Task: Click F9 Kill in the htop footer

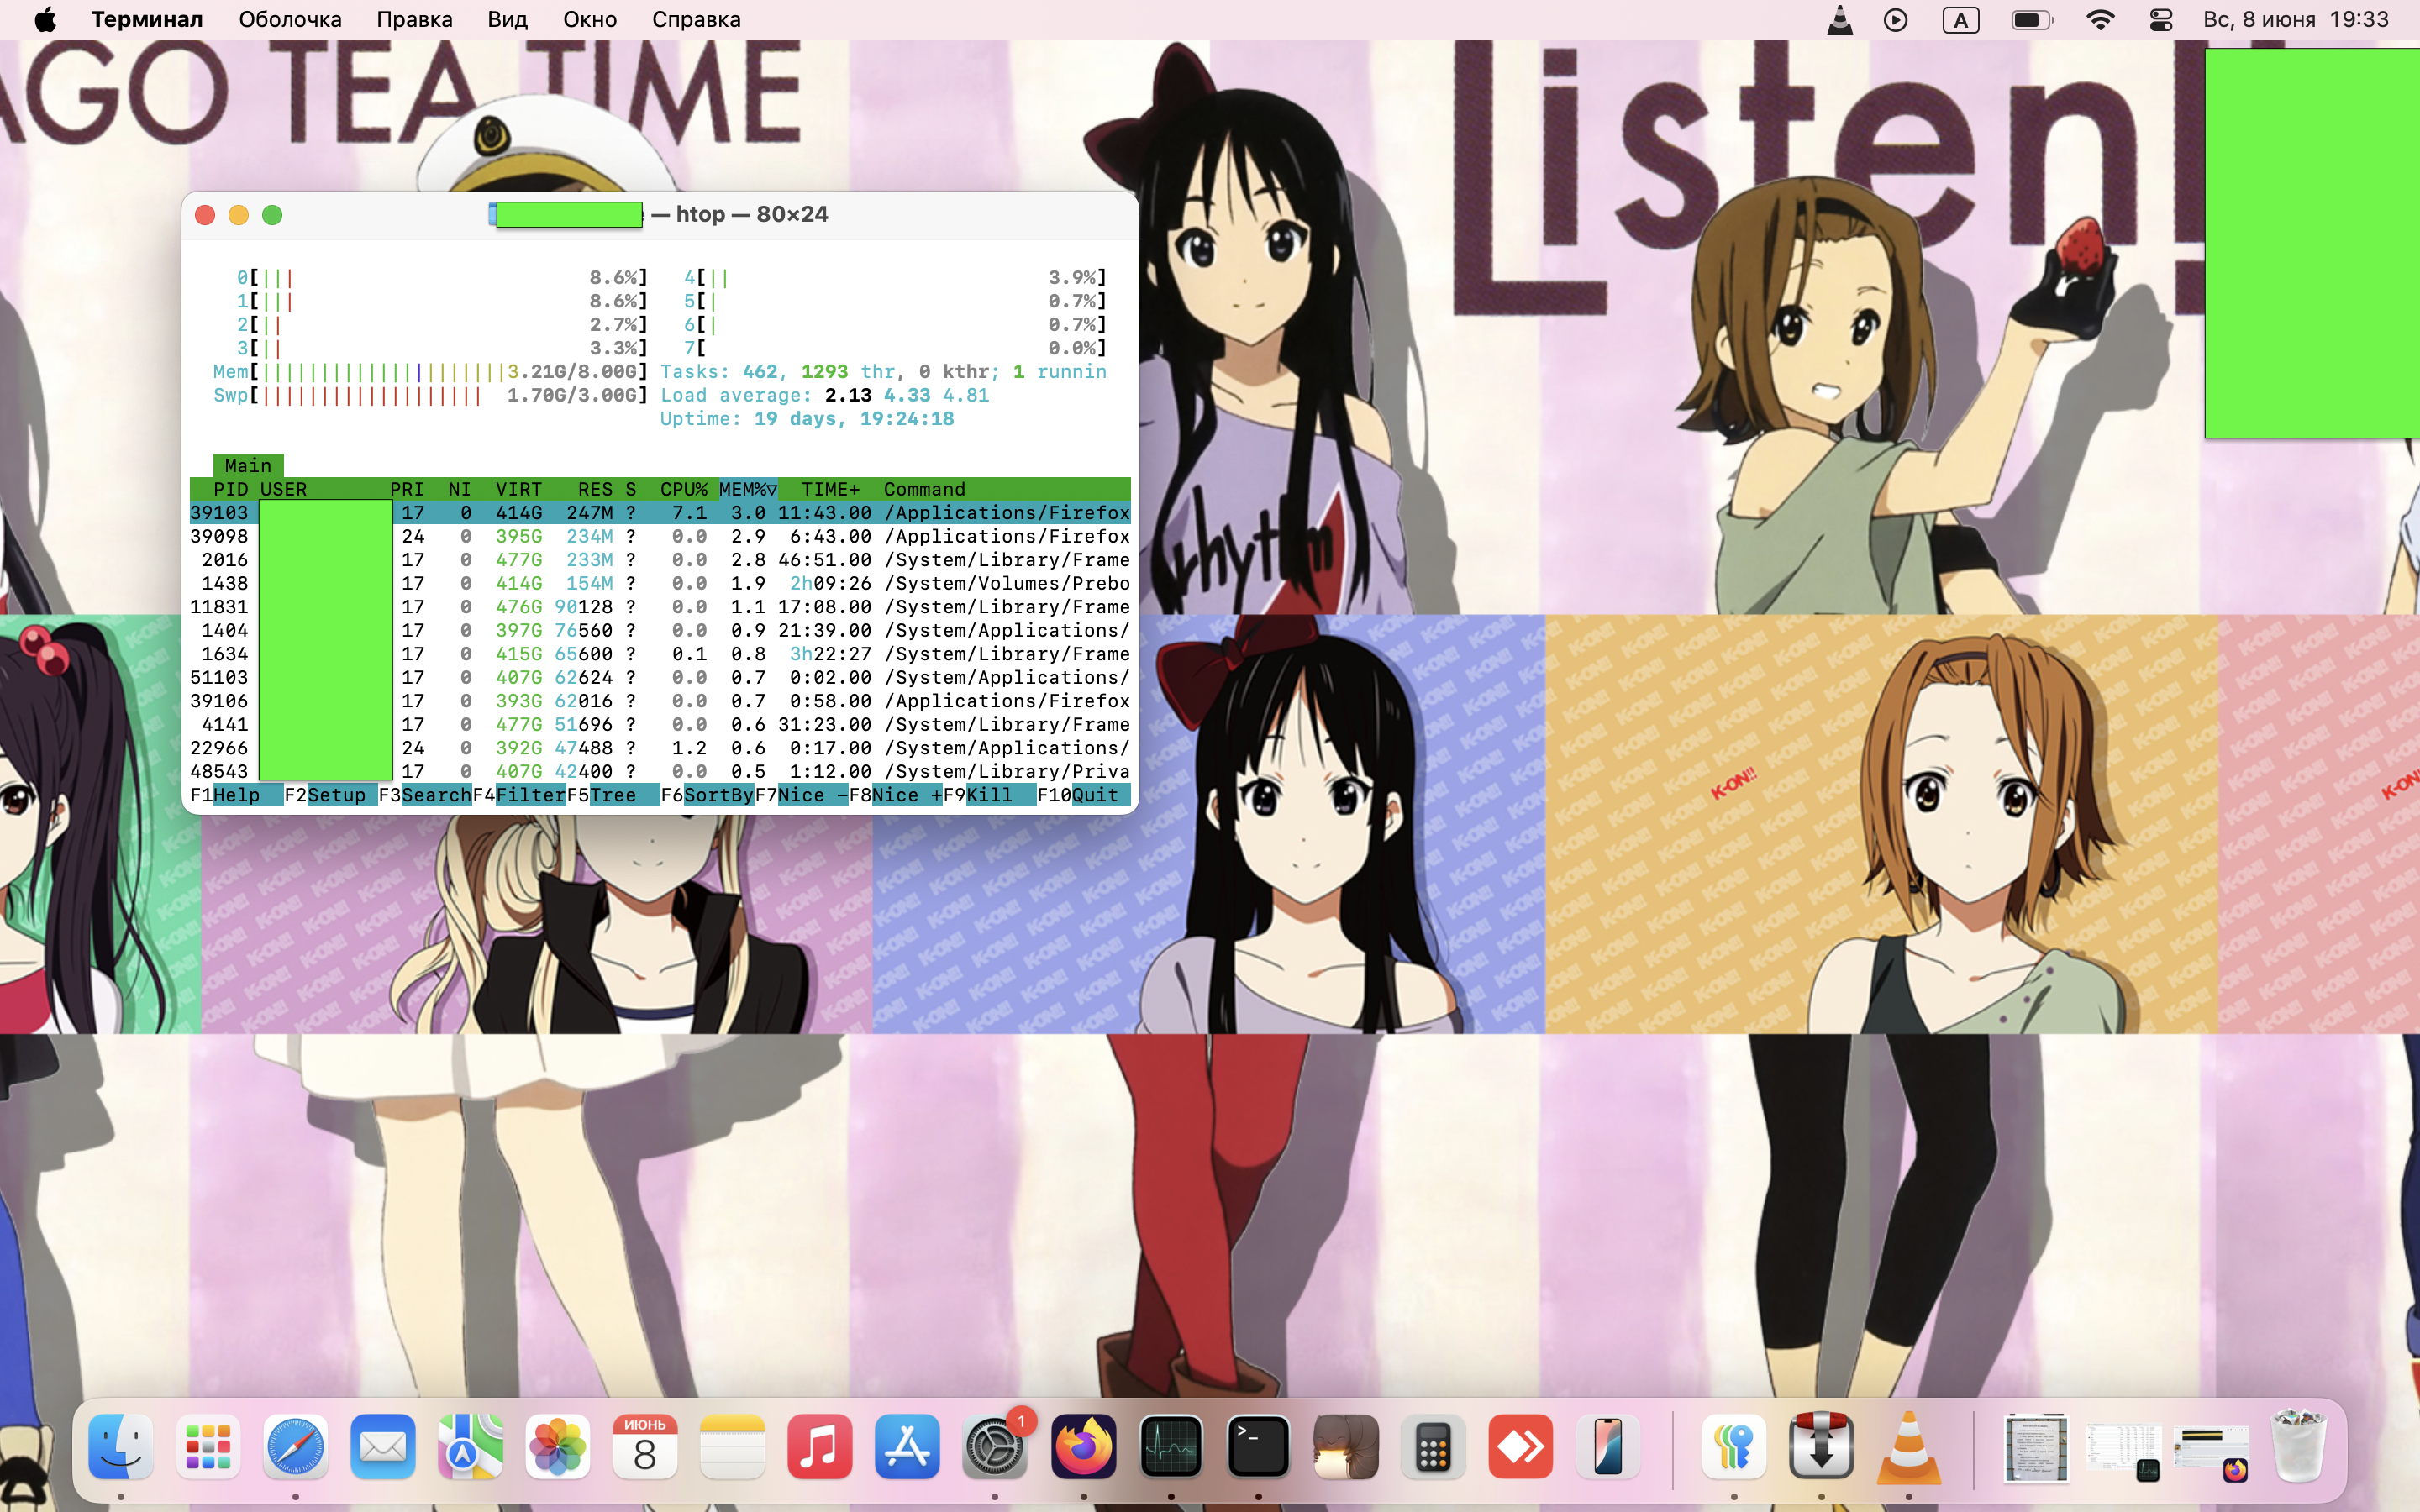Action: point(989,795)
